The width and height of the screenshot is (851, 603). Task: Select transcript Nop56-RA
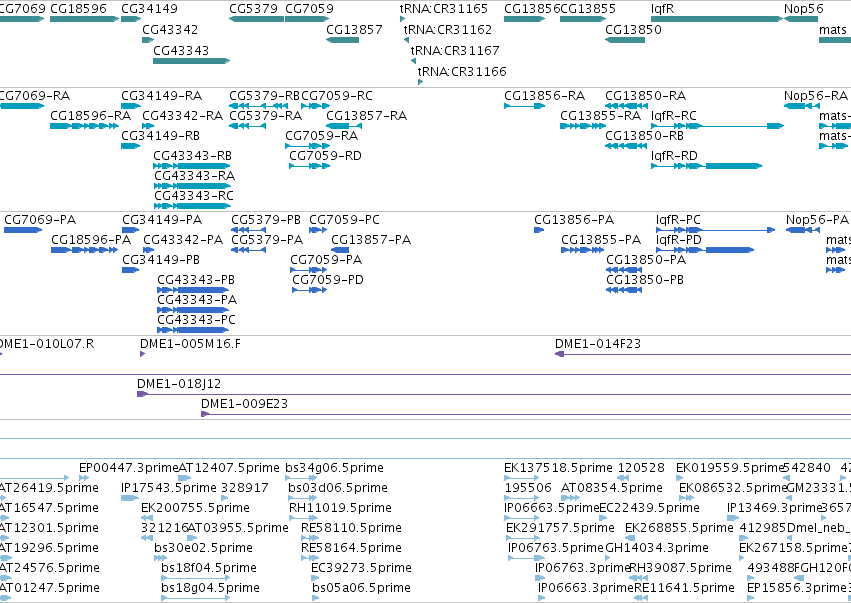pos(816,96)
